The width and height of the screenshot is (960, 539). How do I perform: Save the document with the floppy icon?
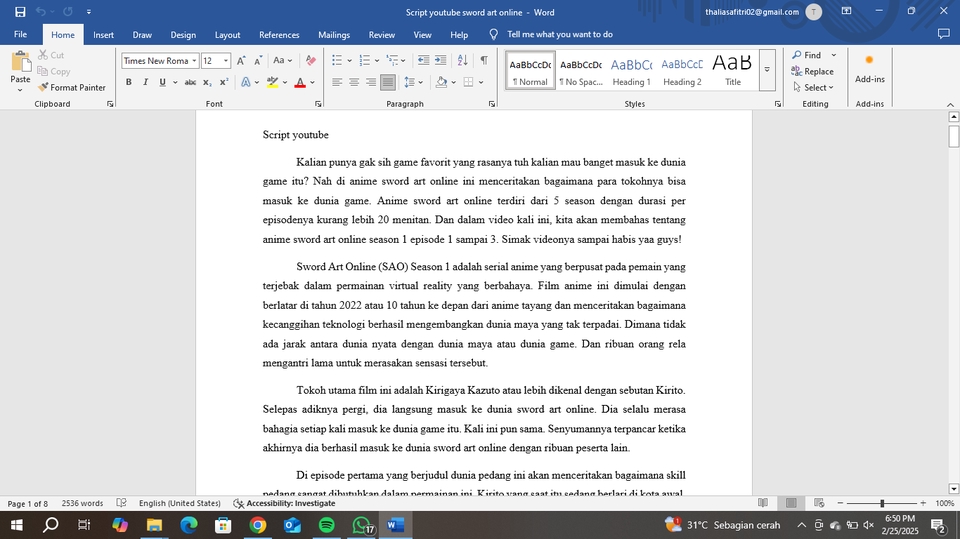pyautogui.click(x=20, y=12)
